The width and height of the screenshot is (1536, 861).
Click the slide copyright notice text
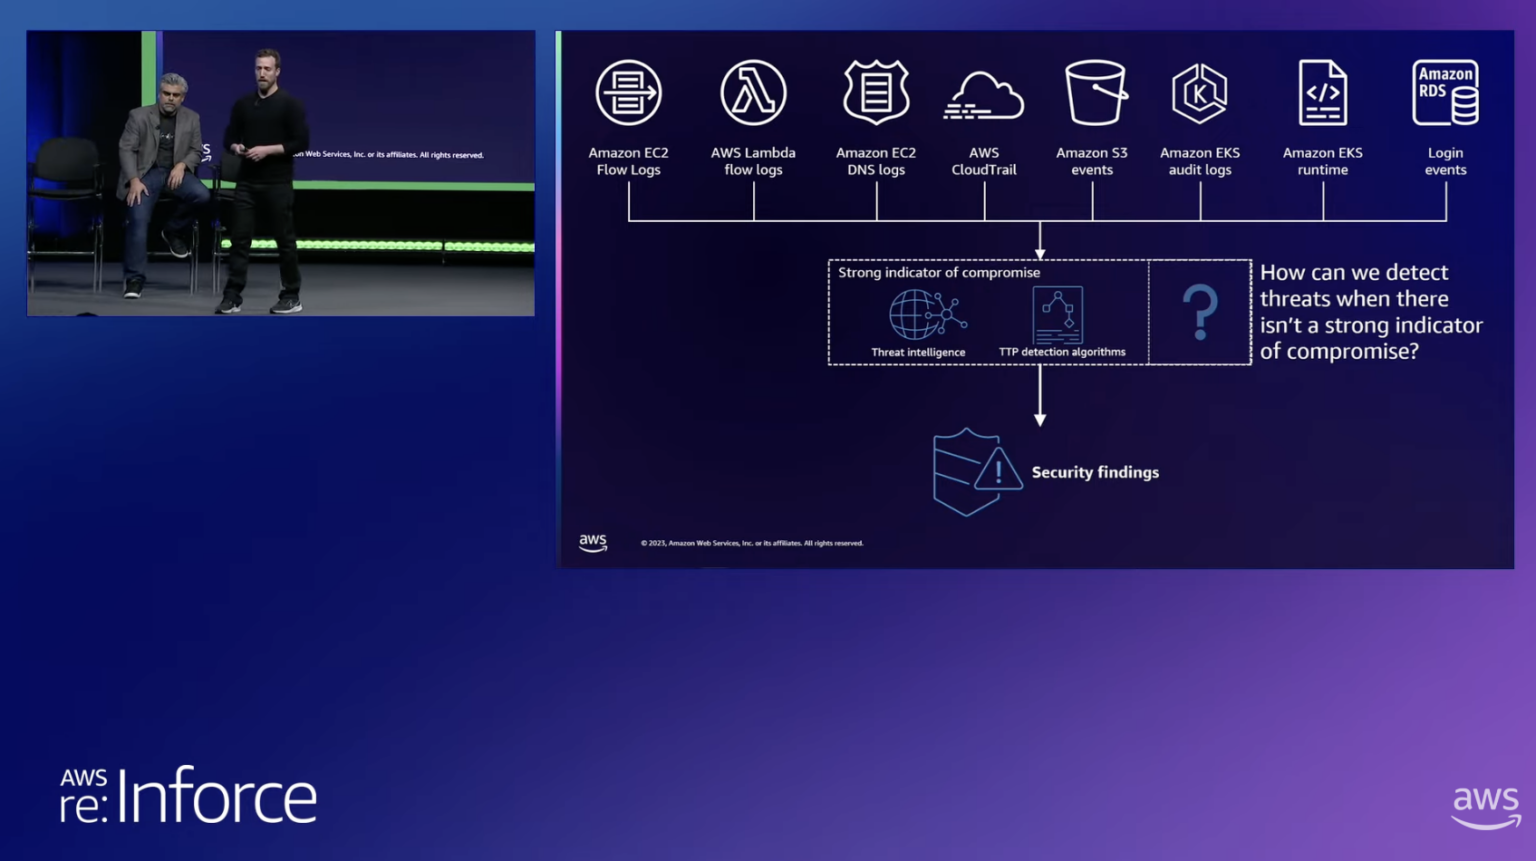[x=752, y=543]
